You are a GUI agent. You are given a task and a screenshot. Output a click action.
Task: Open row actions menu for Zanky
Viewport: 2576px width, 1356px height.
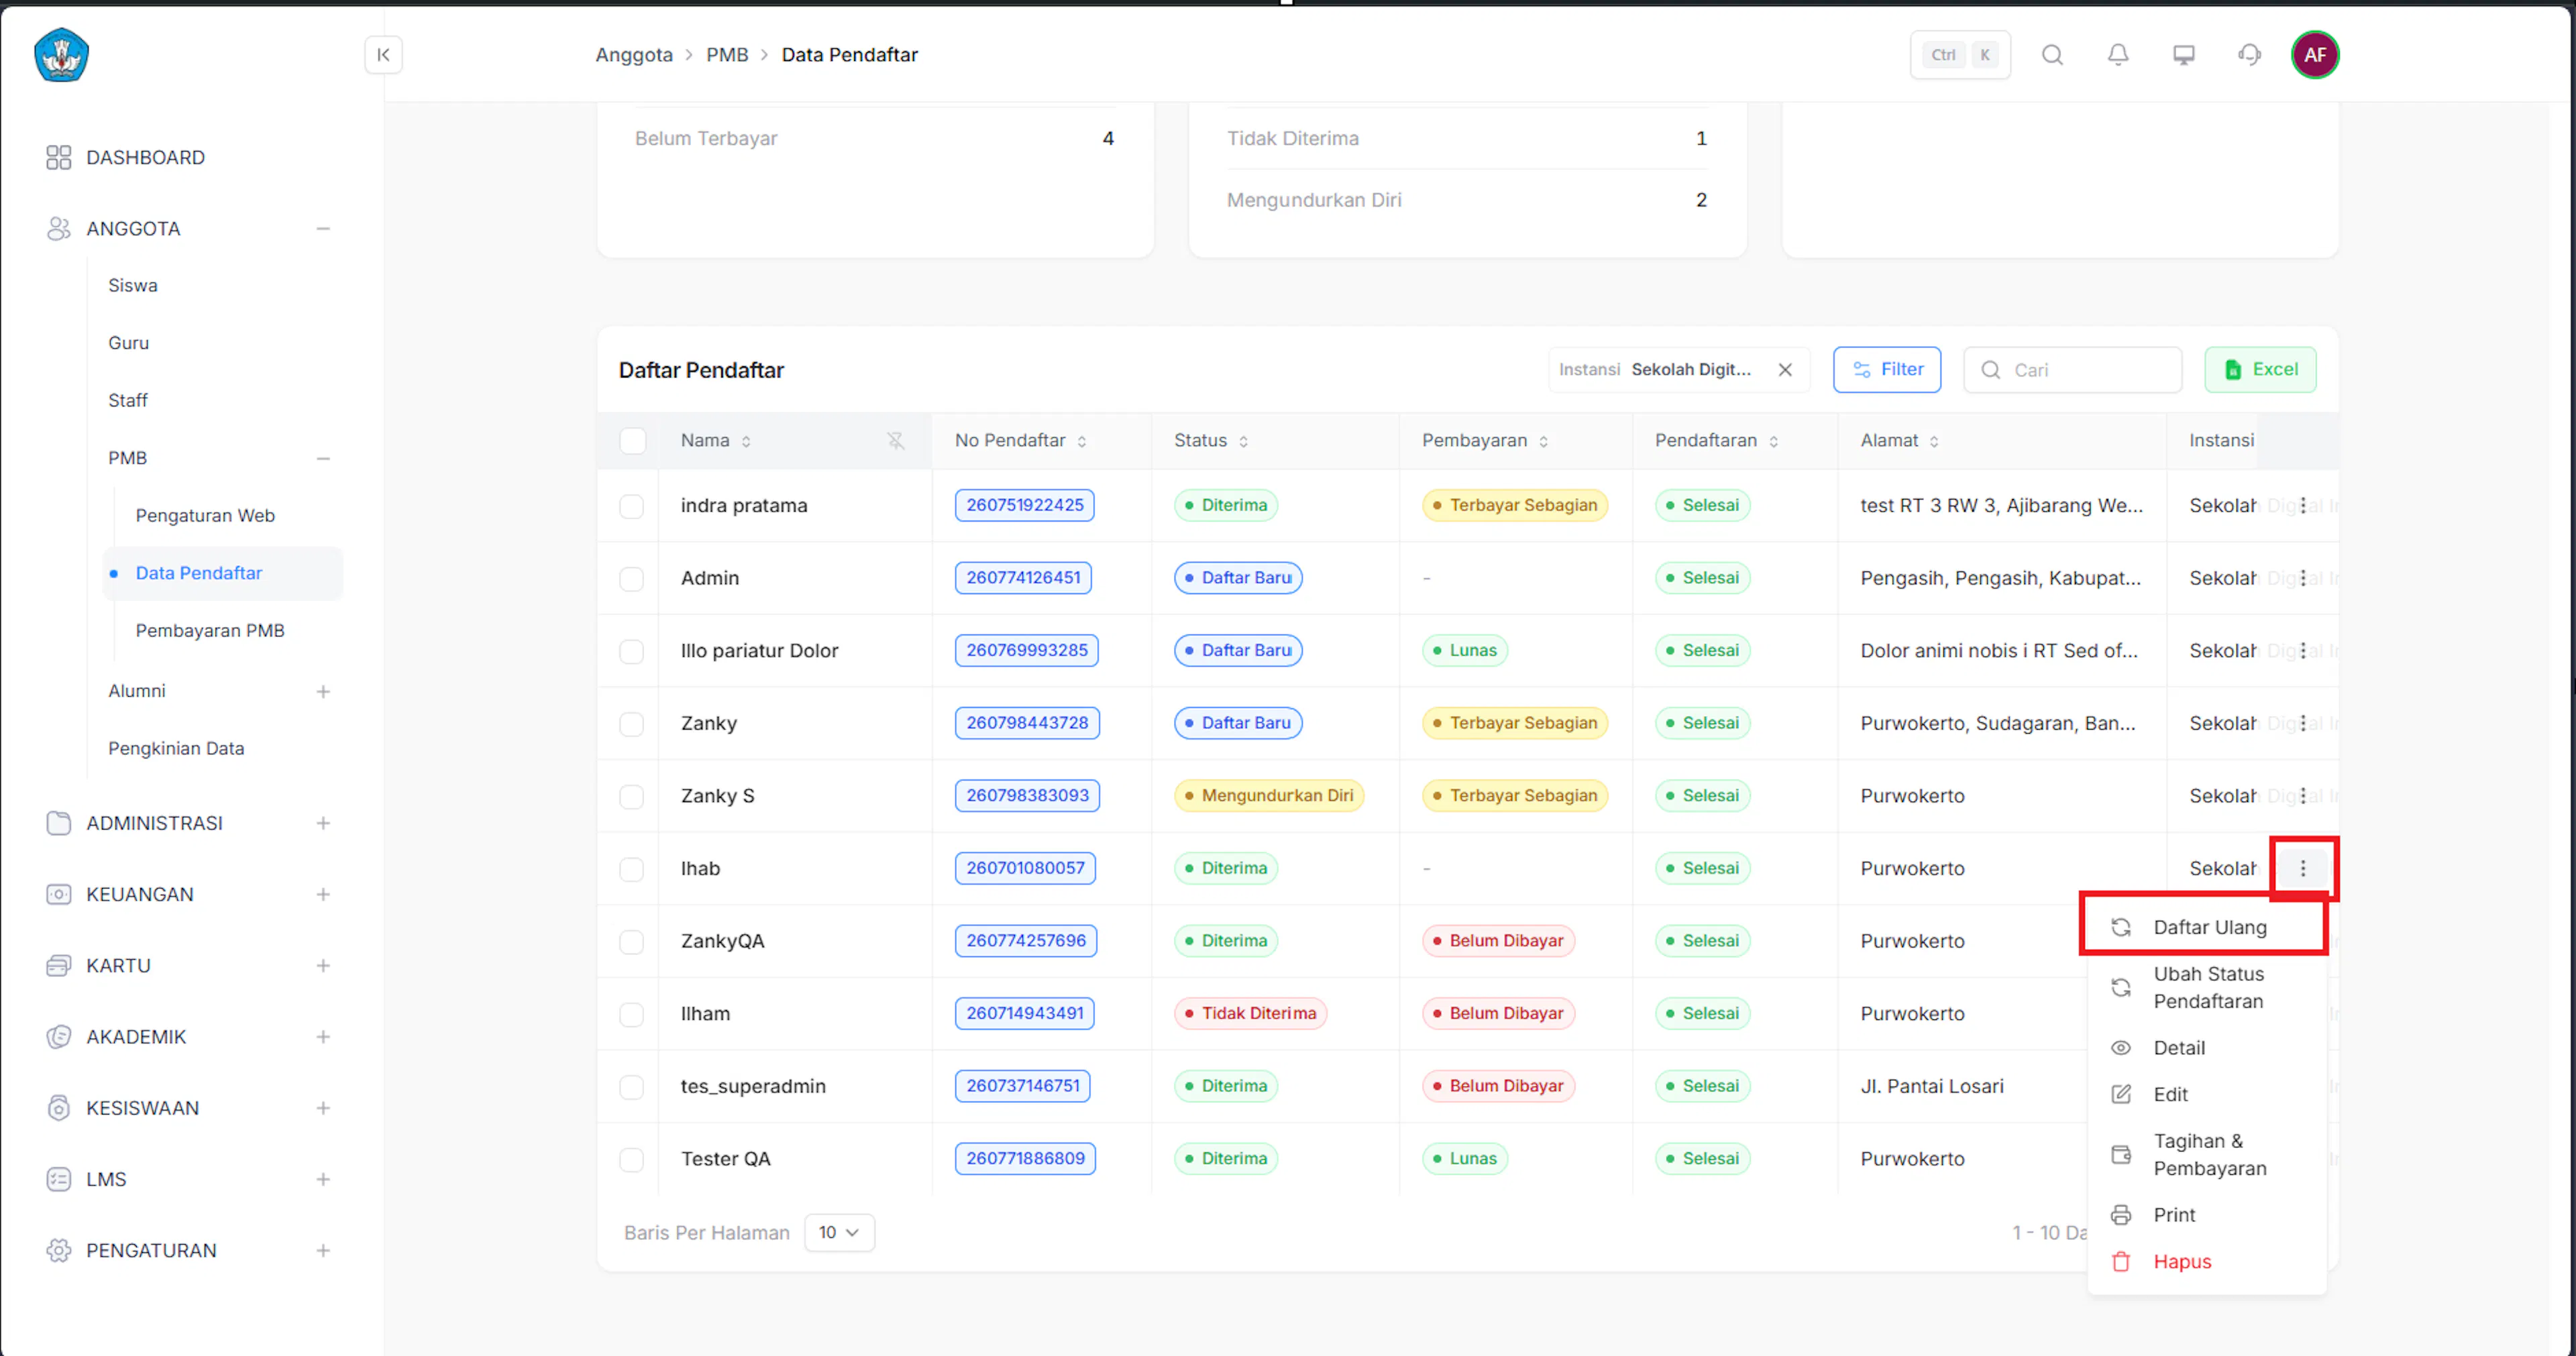tap(2303, 723)
